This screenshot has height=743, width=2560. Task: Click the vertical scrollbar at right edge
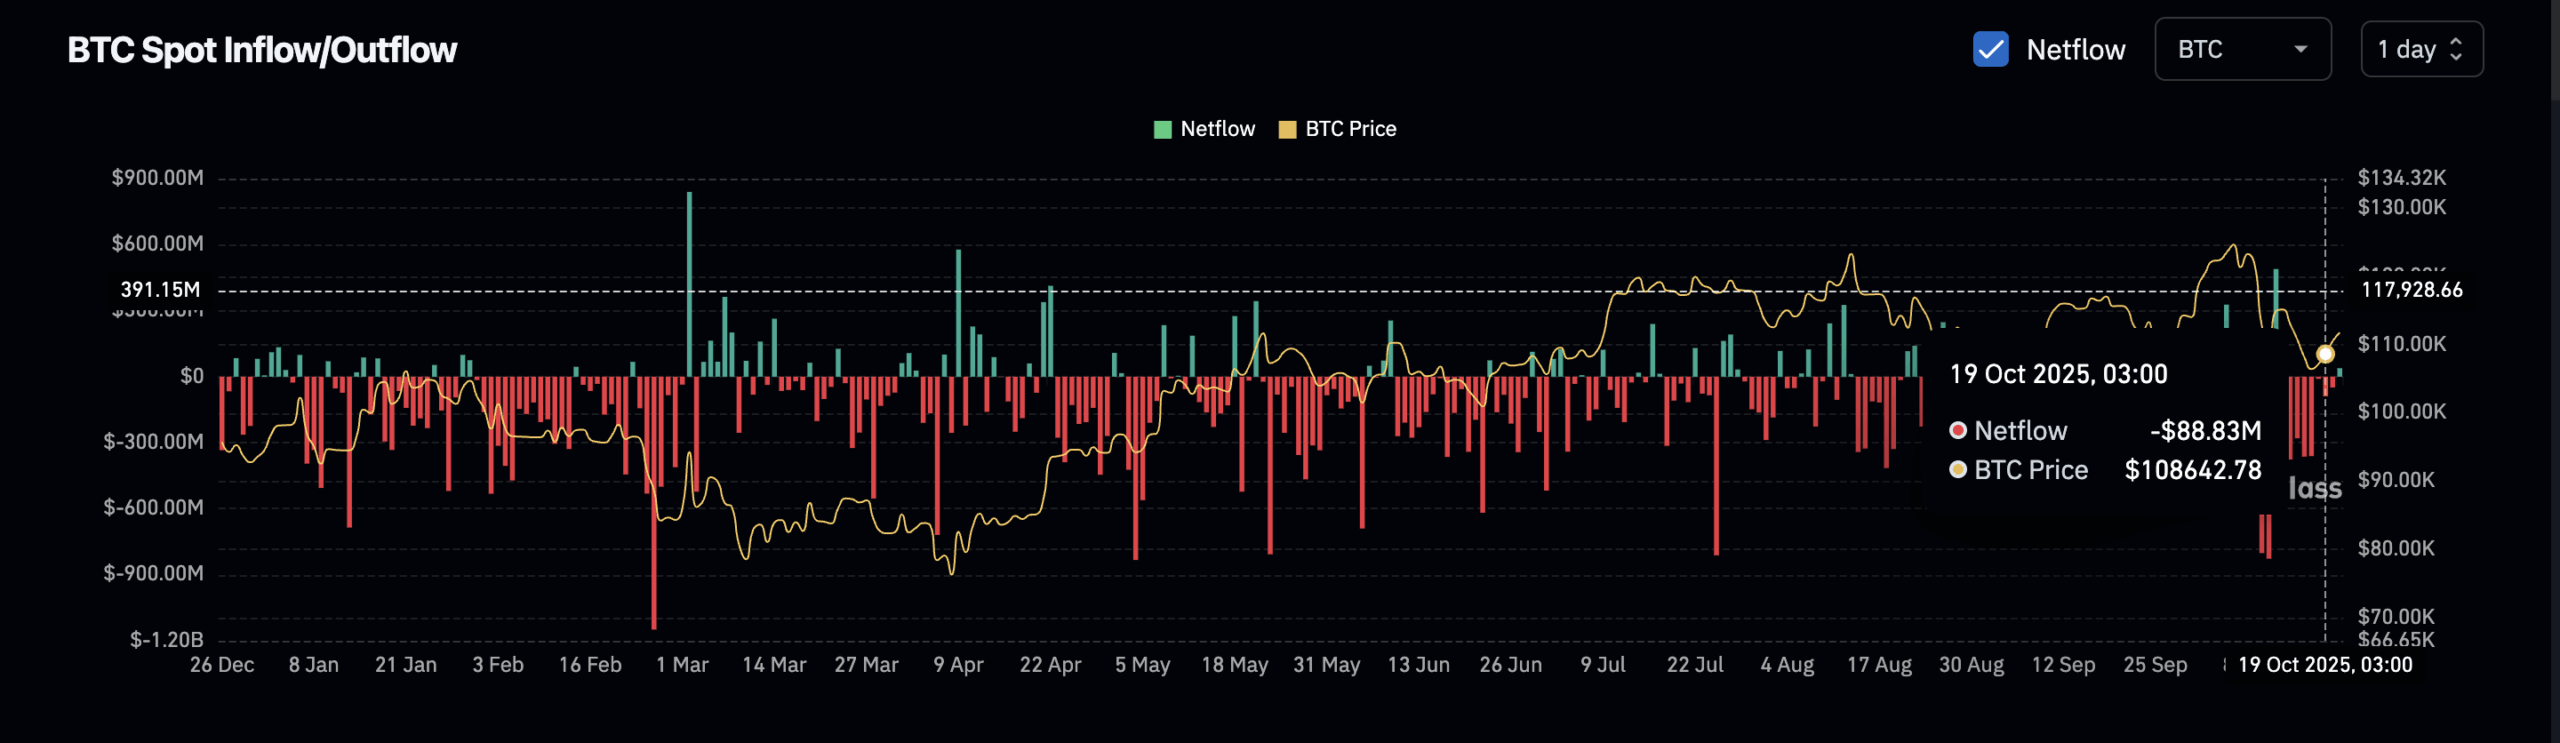[x=2555, y=50]
